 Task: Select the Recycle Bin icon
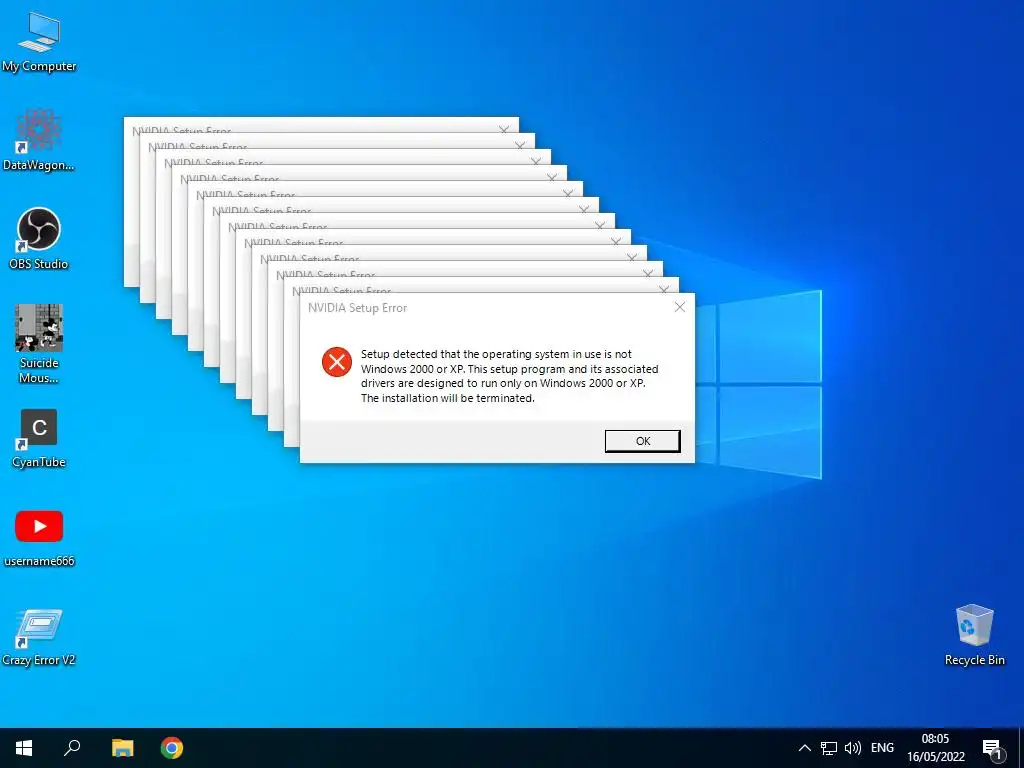coord(974,635)
